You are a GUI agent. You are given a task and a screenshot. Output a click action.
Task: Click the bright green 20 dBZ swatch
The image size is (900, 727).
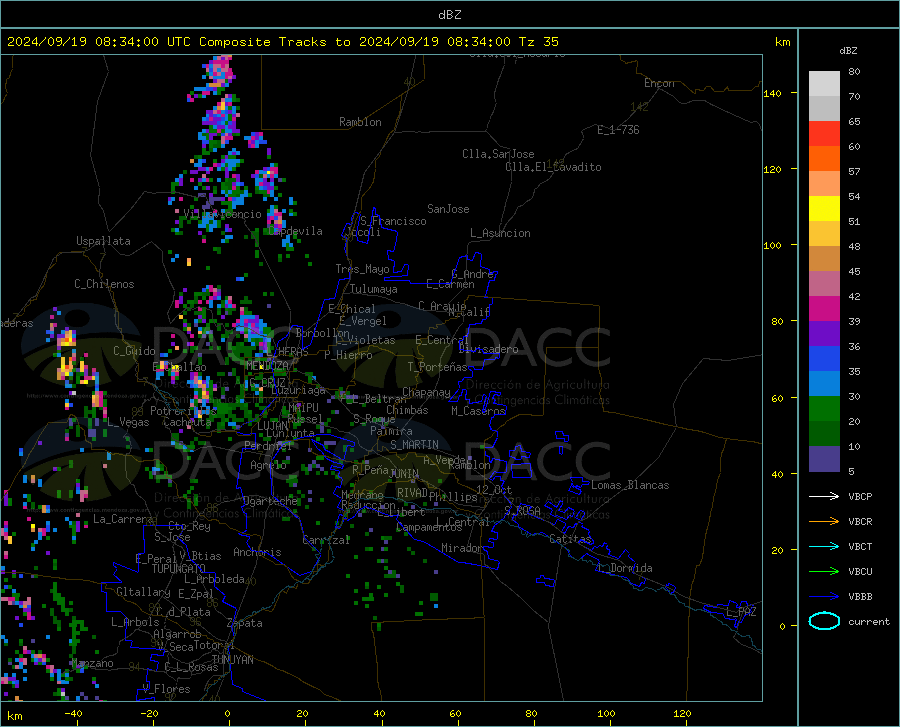[x=824, y=409]
